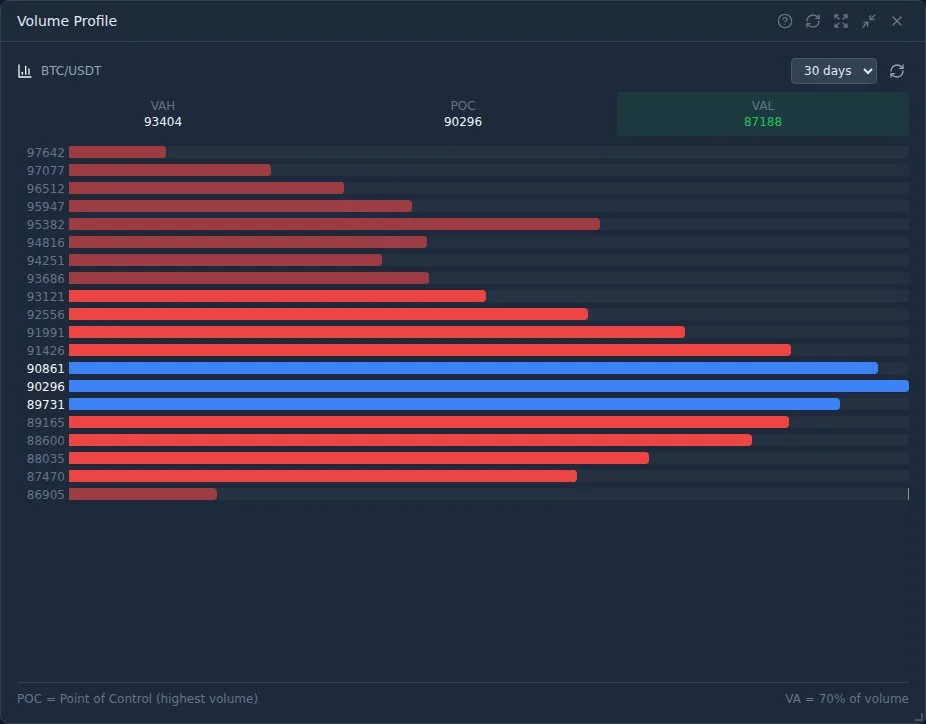Image resolution: width=926 pixels, height=724 pixels.
Task: Click the 94816 volume bar
Action: tap(248, 242)
